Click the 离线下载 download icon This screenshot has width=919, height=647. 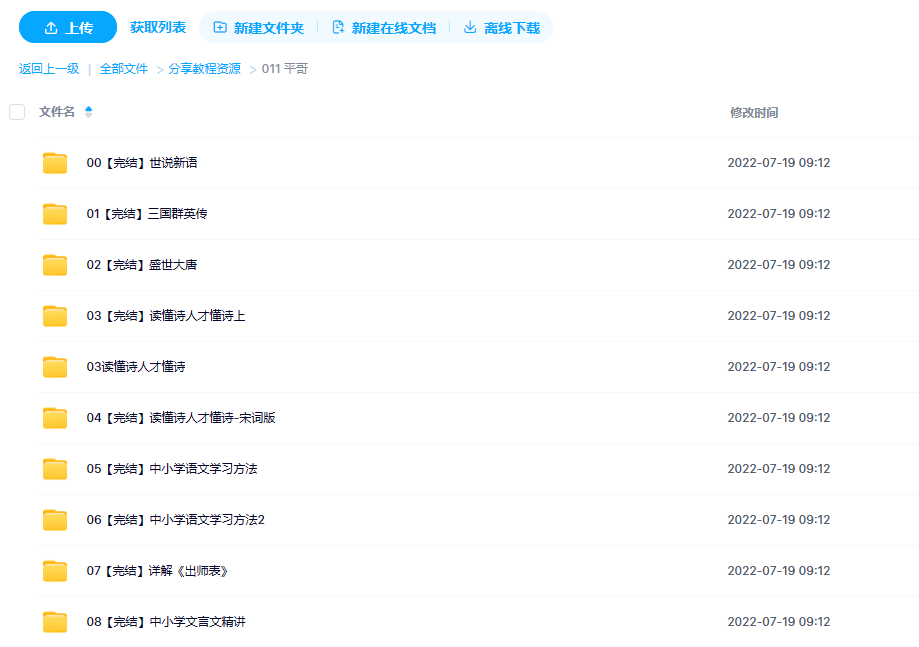[x=468, y=28]
